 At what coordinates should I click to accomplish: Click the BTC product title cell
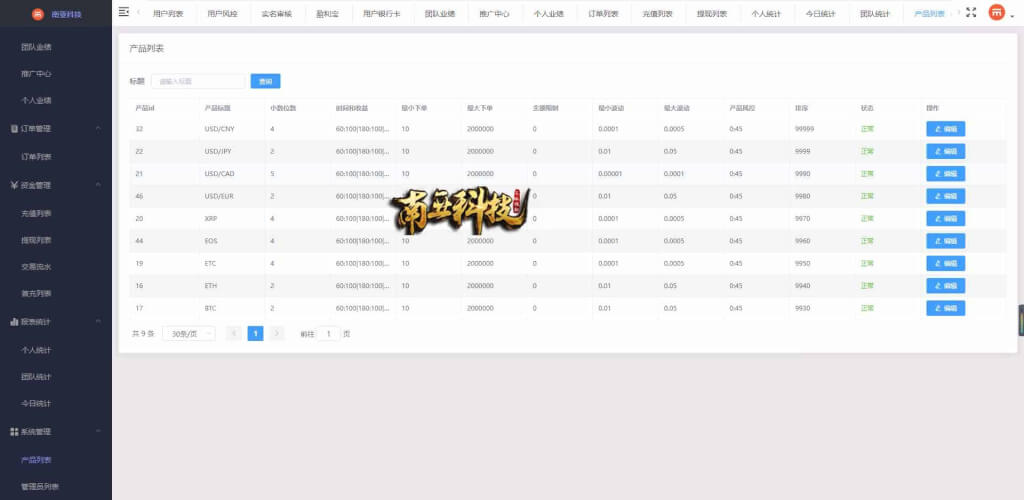pyautogui.click(x=210, y=308)
